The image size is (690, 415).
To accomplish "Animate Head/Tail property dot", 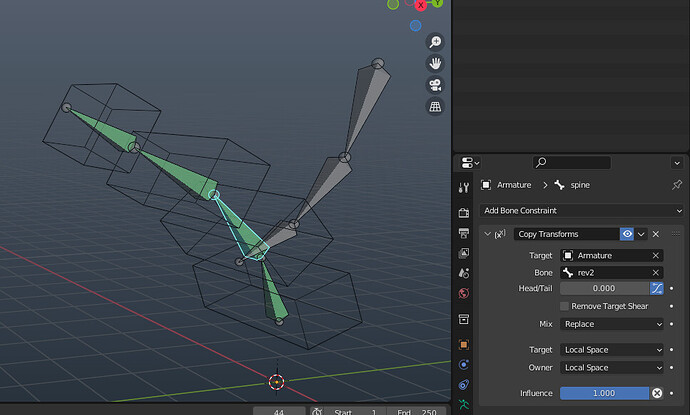I will click(x=672, y=288).
